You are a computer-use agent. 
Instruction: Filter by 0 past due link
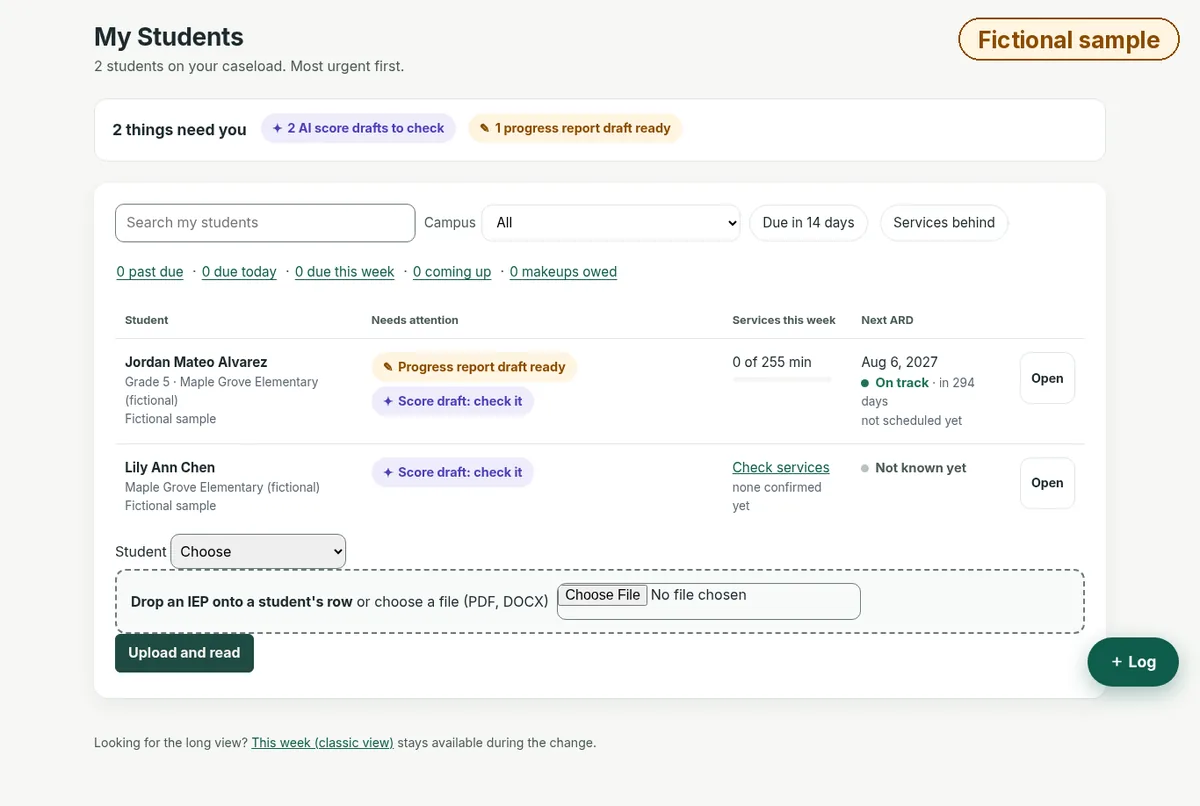150,272
